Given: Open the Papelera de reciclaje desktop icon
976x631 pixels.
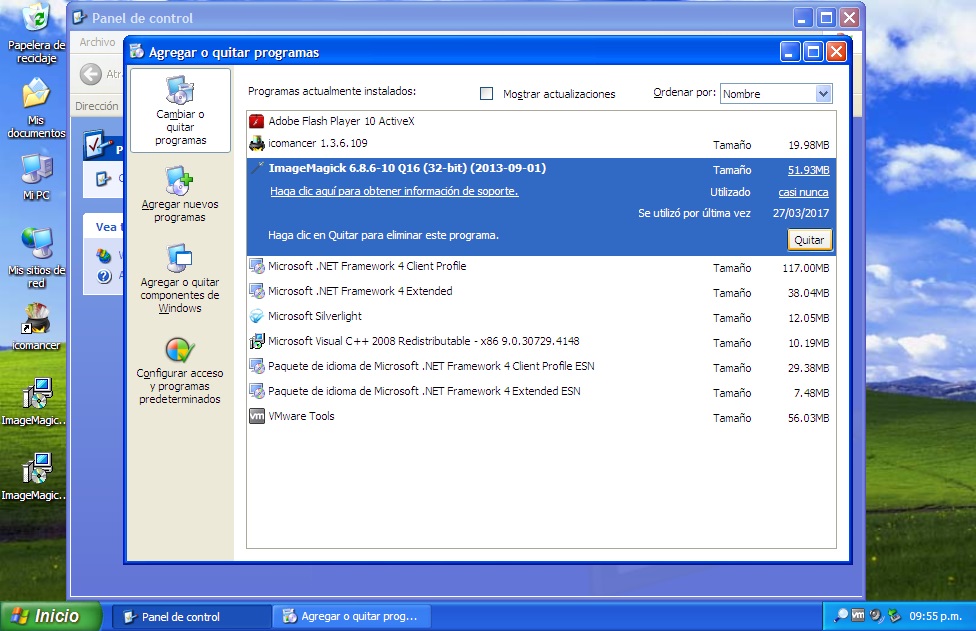Looking at the screenshot, I should pyautogui.click(x=36, y=33).
